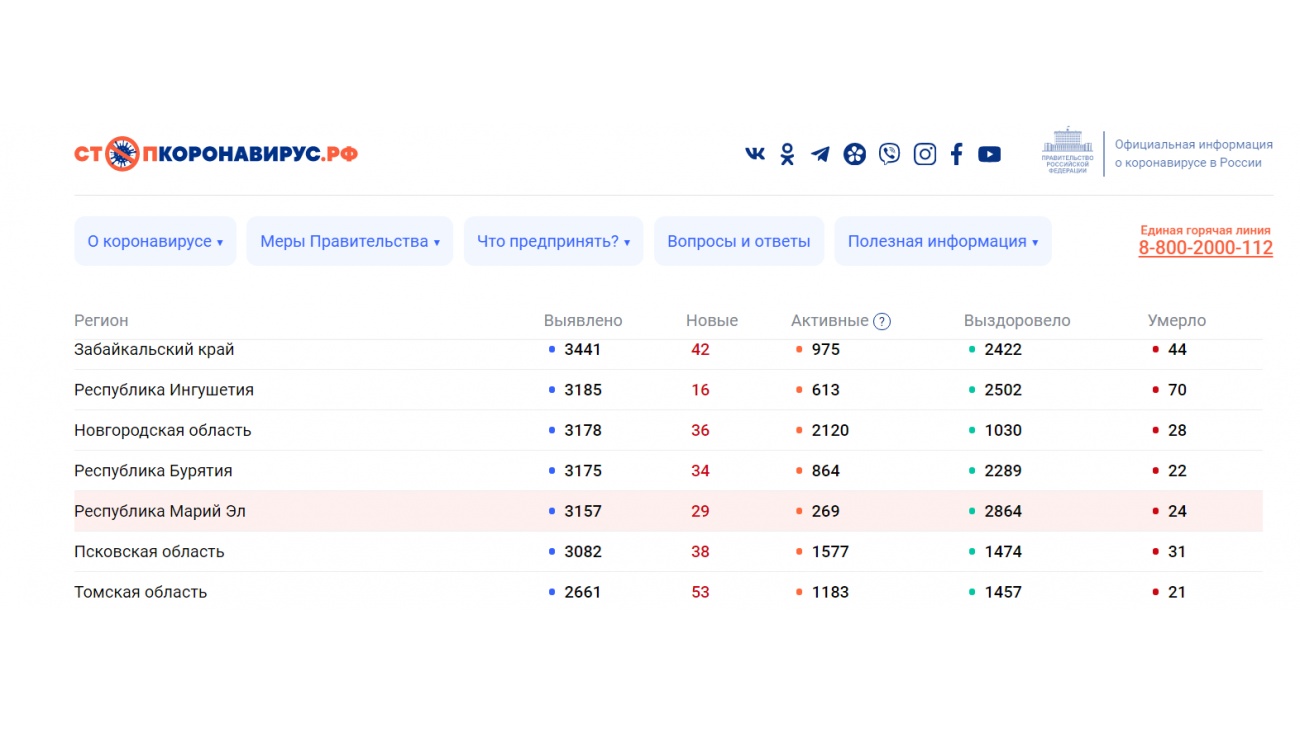Open the Telegram channel icon
The width and height of the screenshot is (1300, 734).
820,154
